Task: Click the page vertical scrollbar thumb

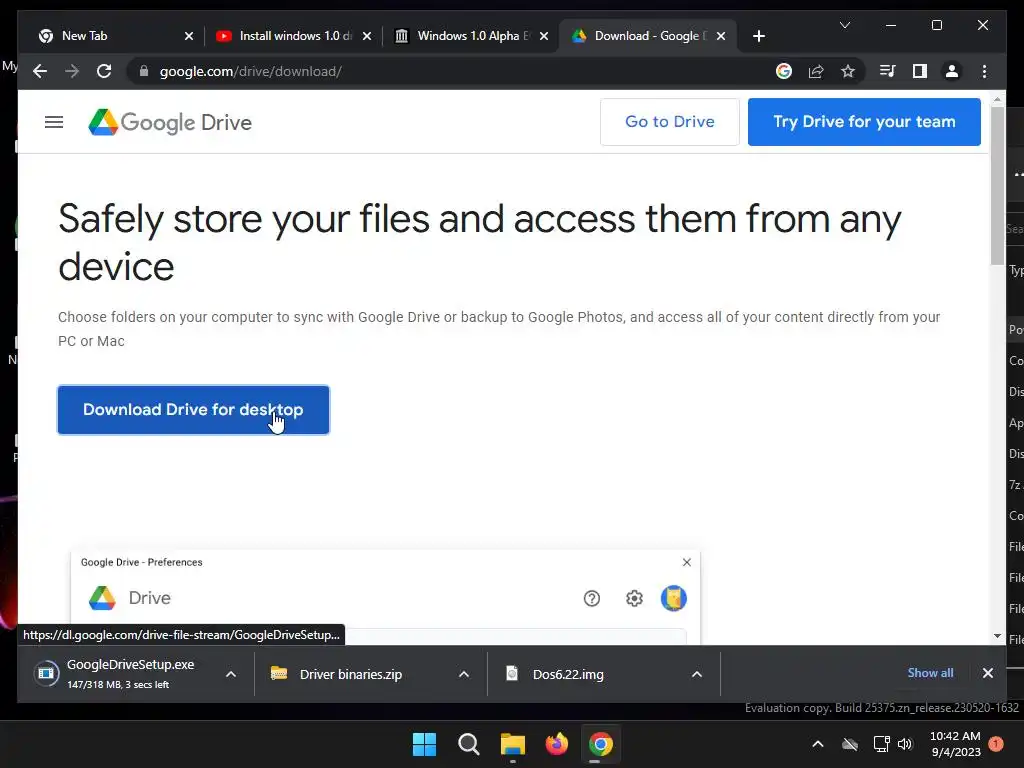Action: click(x=997, y=185)
